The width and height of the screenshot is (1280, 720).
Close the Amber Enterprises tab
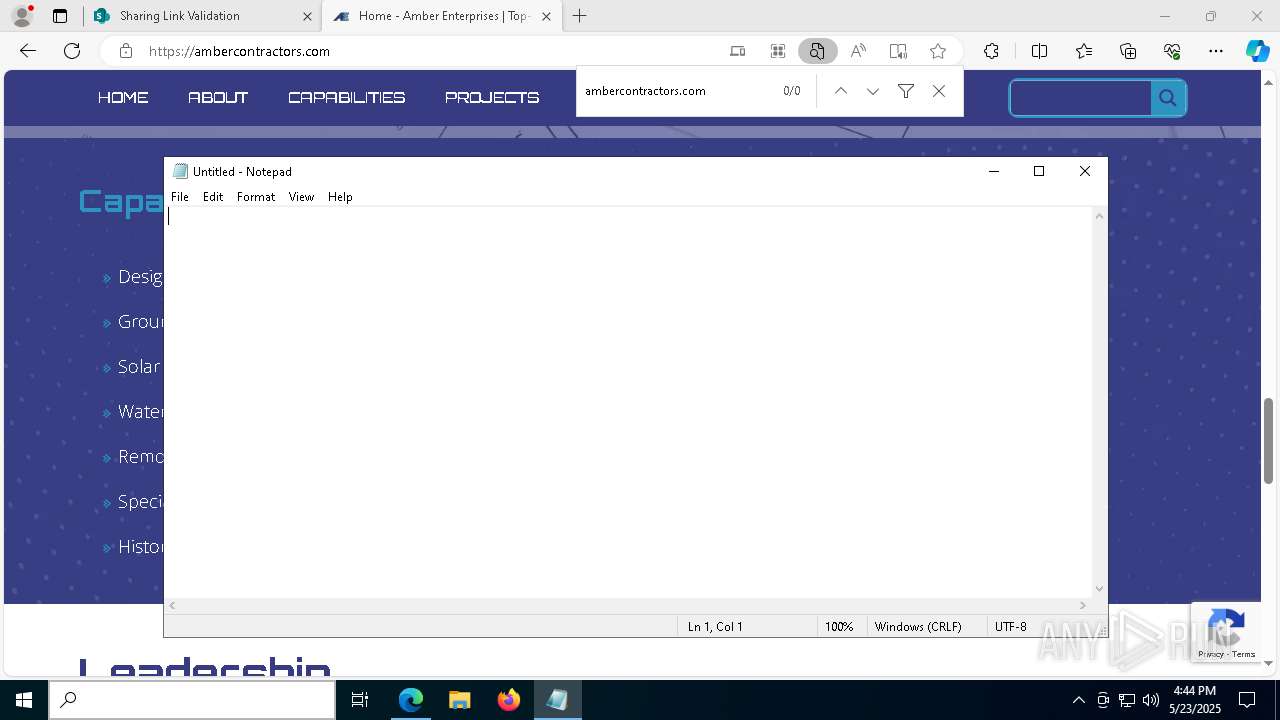546,16
